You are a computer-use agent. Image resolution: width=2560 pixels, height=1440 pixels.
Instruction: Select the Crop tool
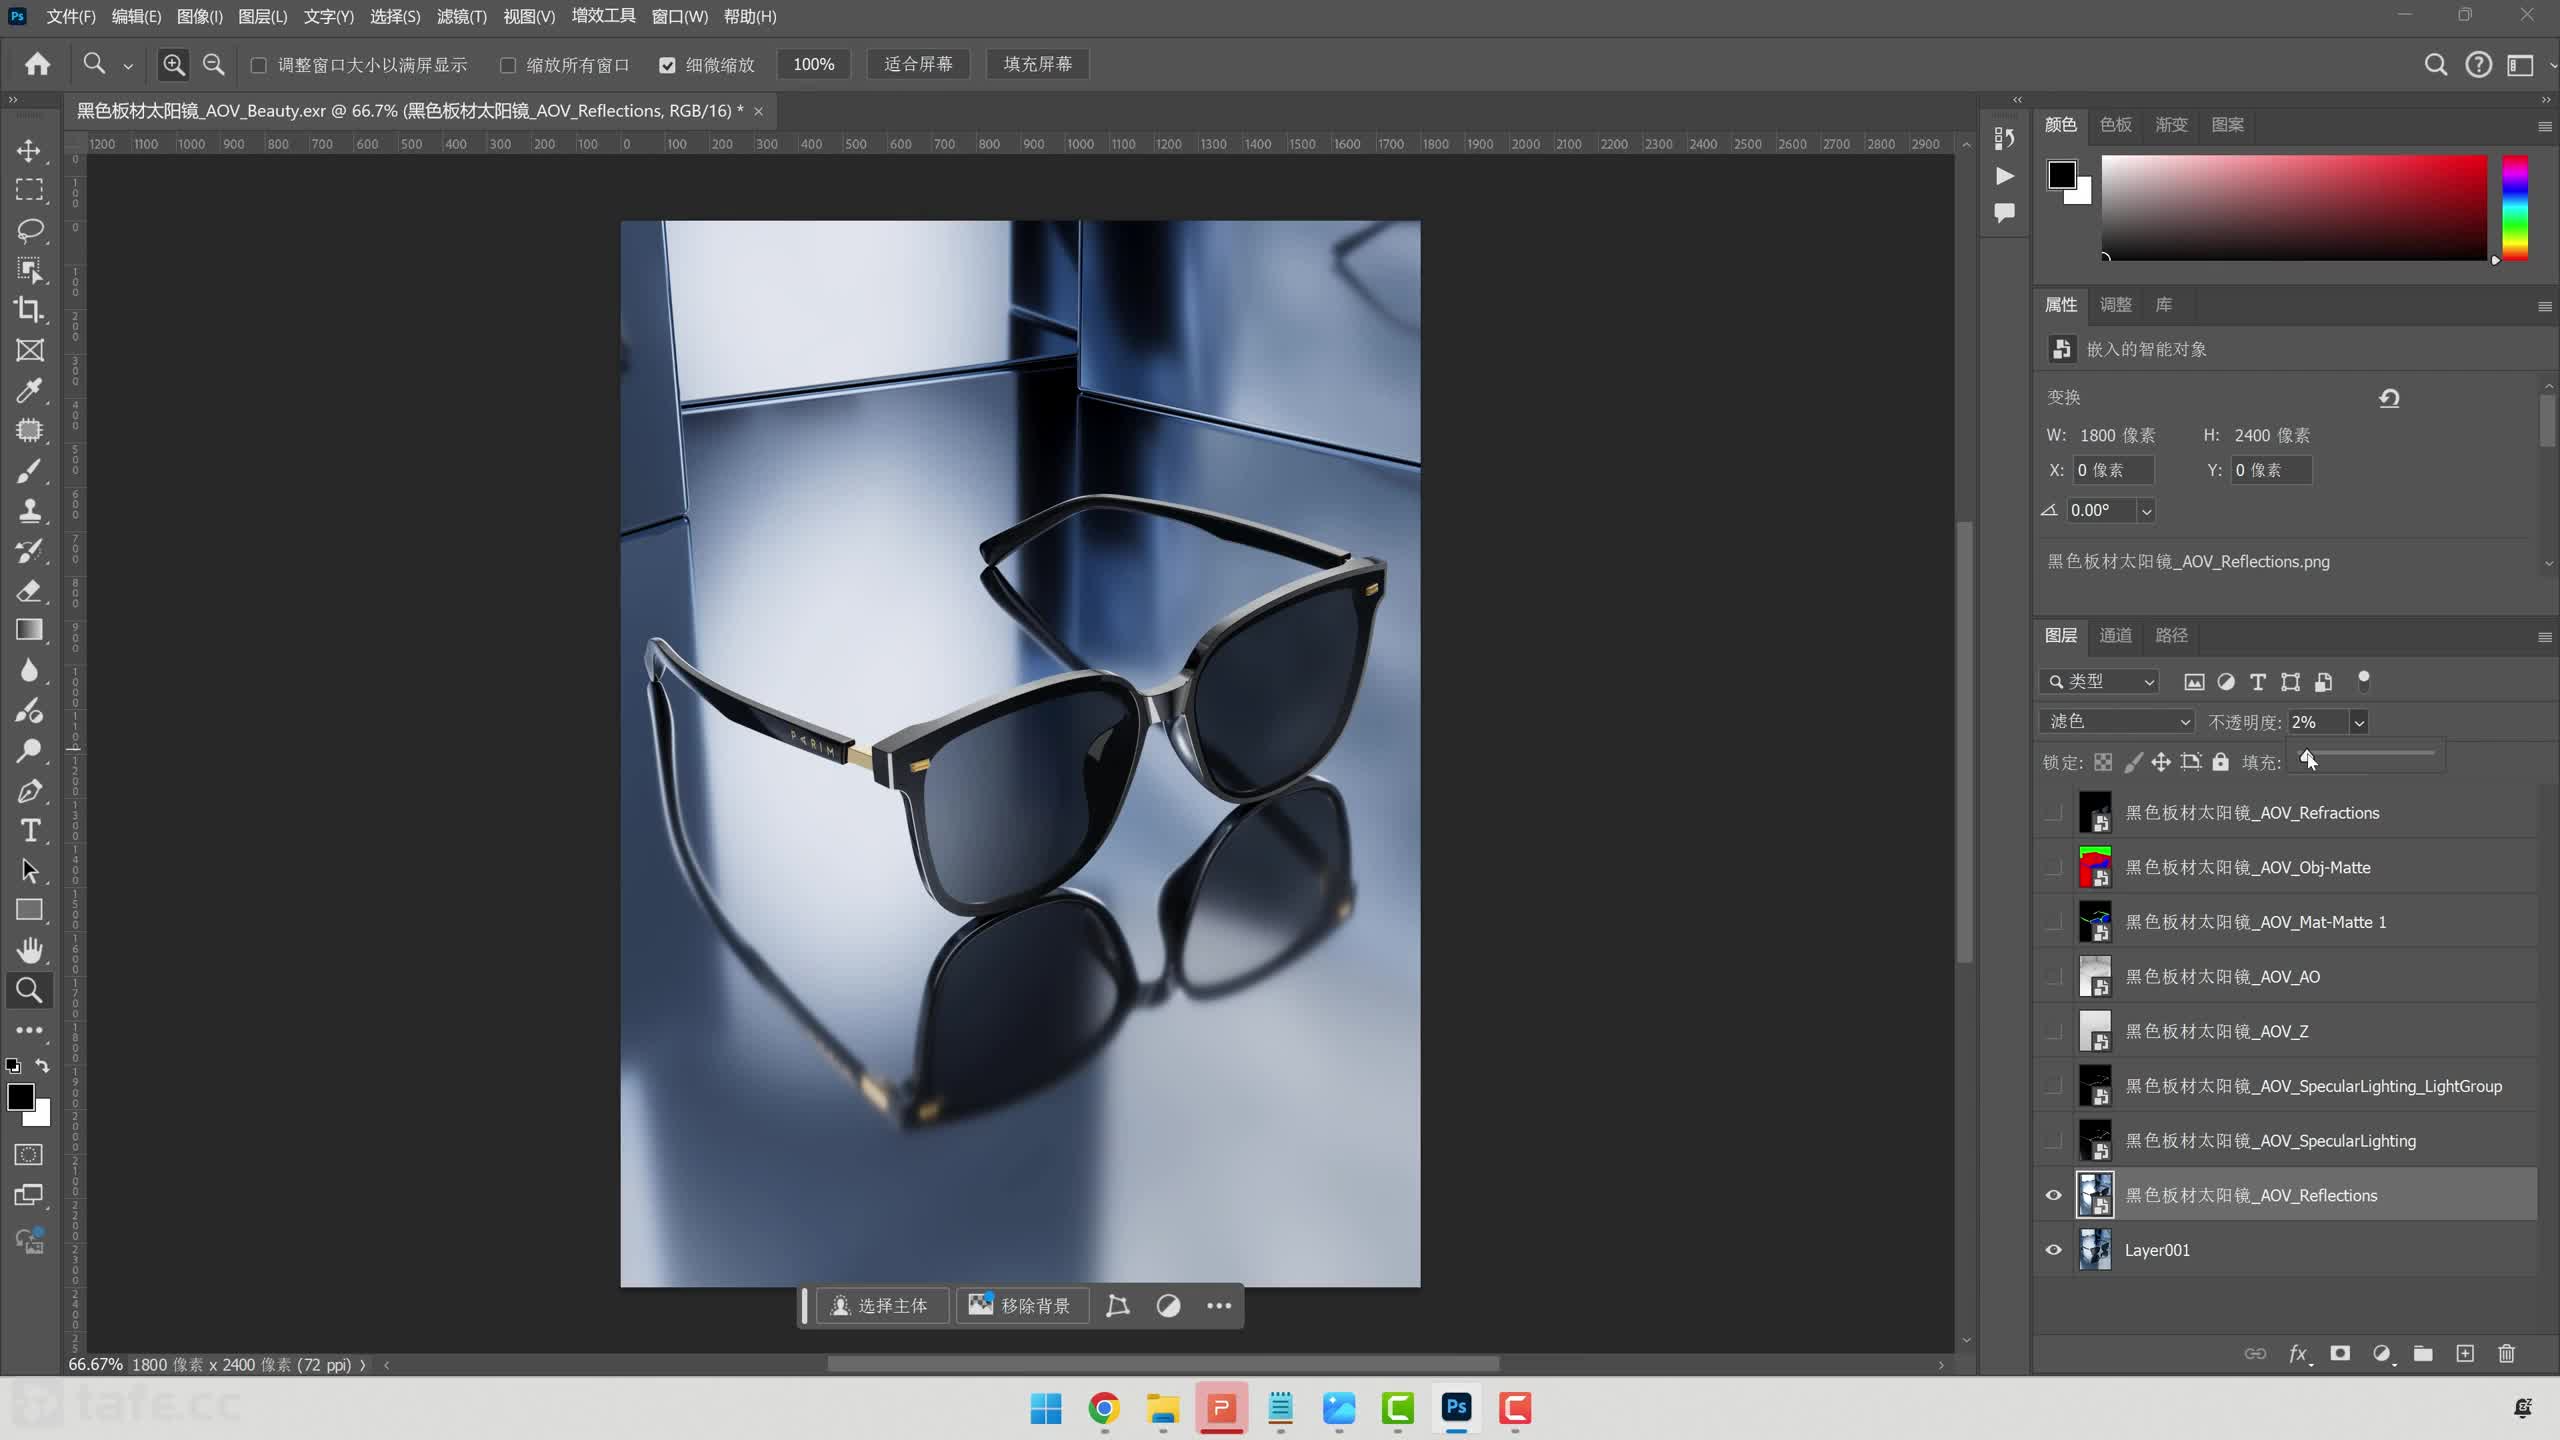29,310
